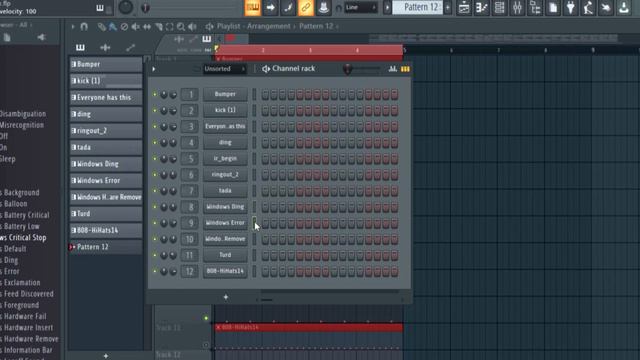This screenshot has width=640, height=360.
Task: Open the Mixer window icon
Action: point(517,7)
